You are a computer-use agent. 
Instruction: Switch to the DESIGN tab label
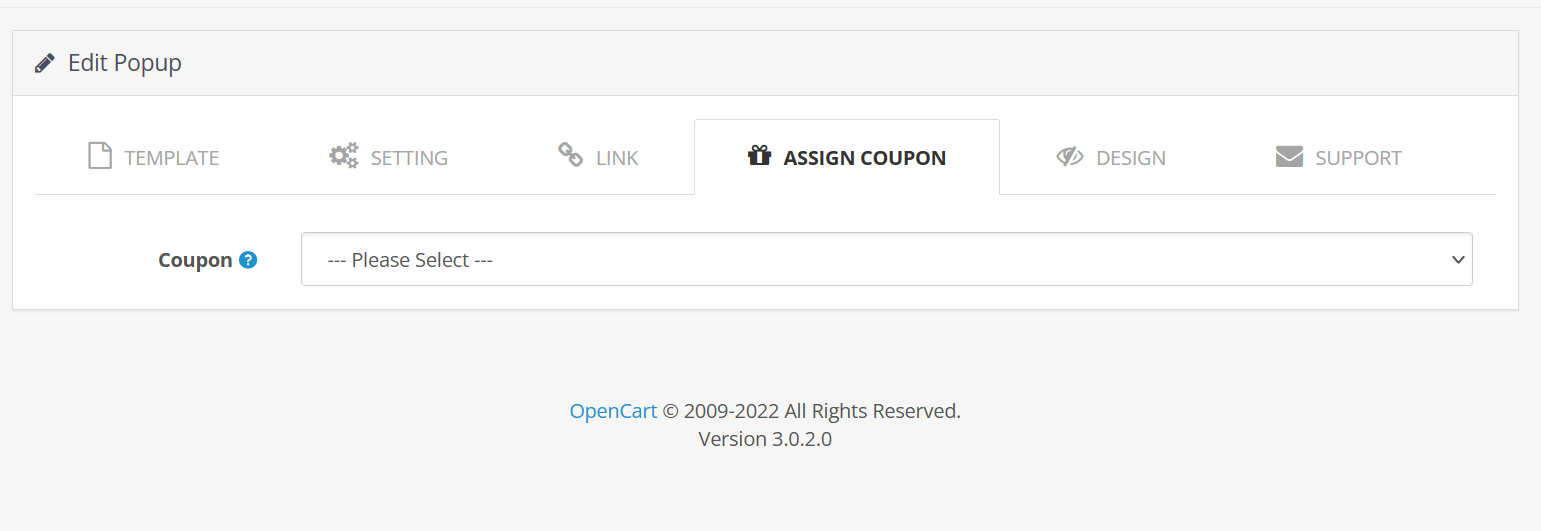(1131, 158)
